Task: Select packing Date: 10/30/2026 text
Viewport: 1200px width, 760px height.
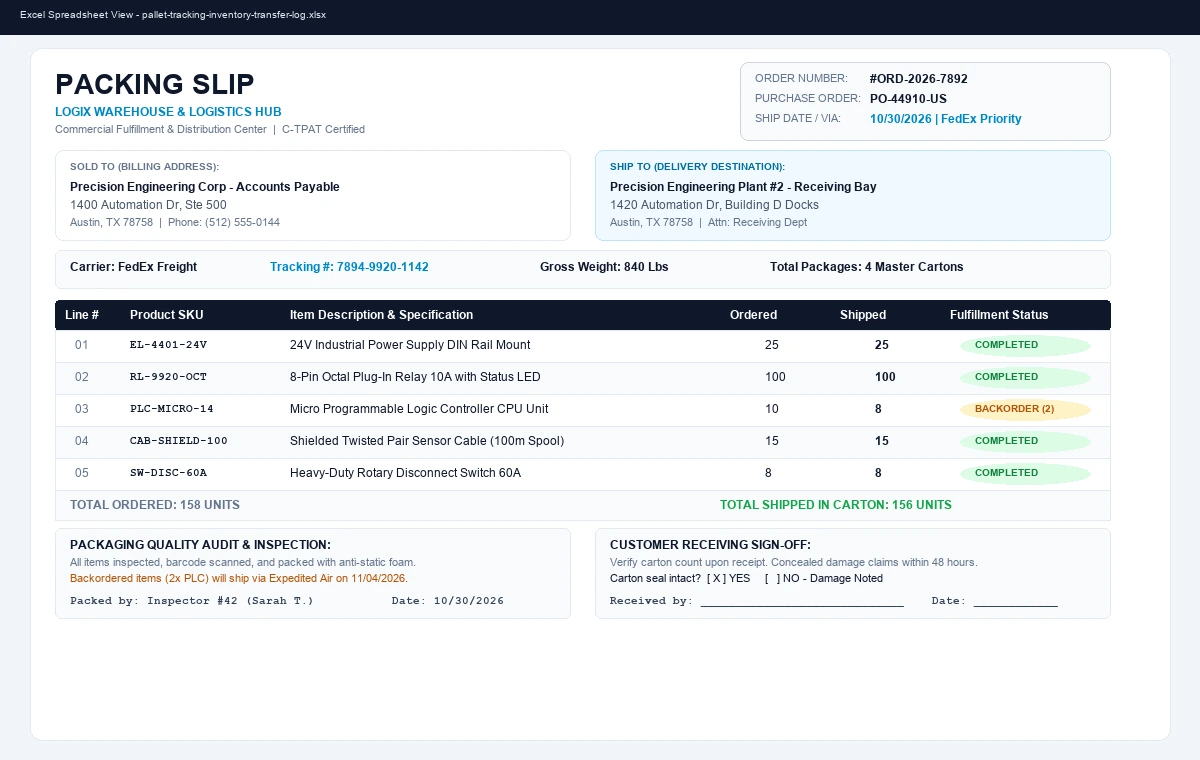Action: 448,601
